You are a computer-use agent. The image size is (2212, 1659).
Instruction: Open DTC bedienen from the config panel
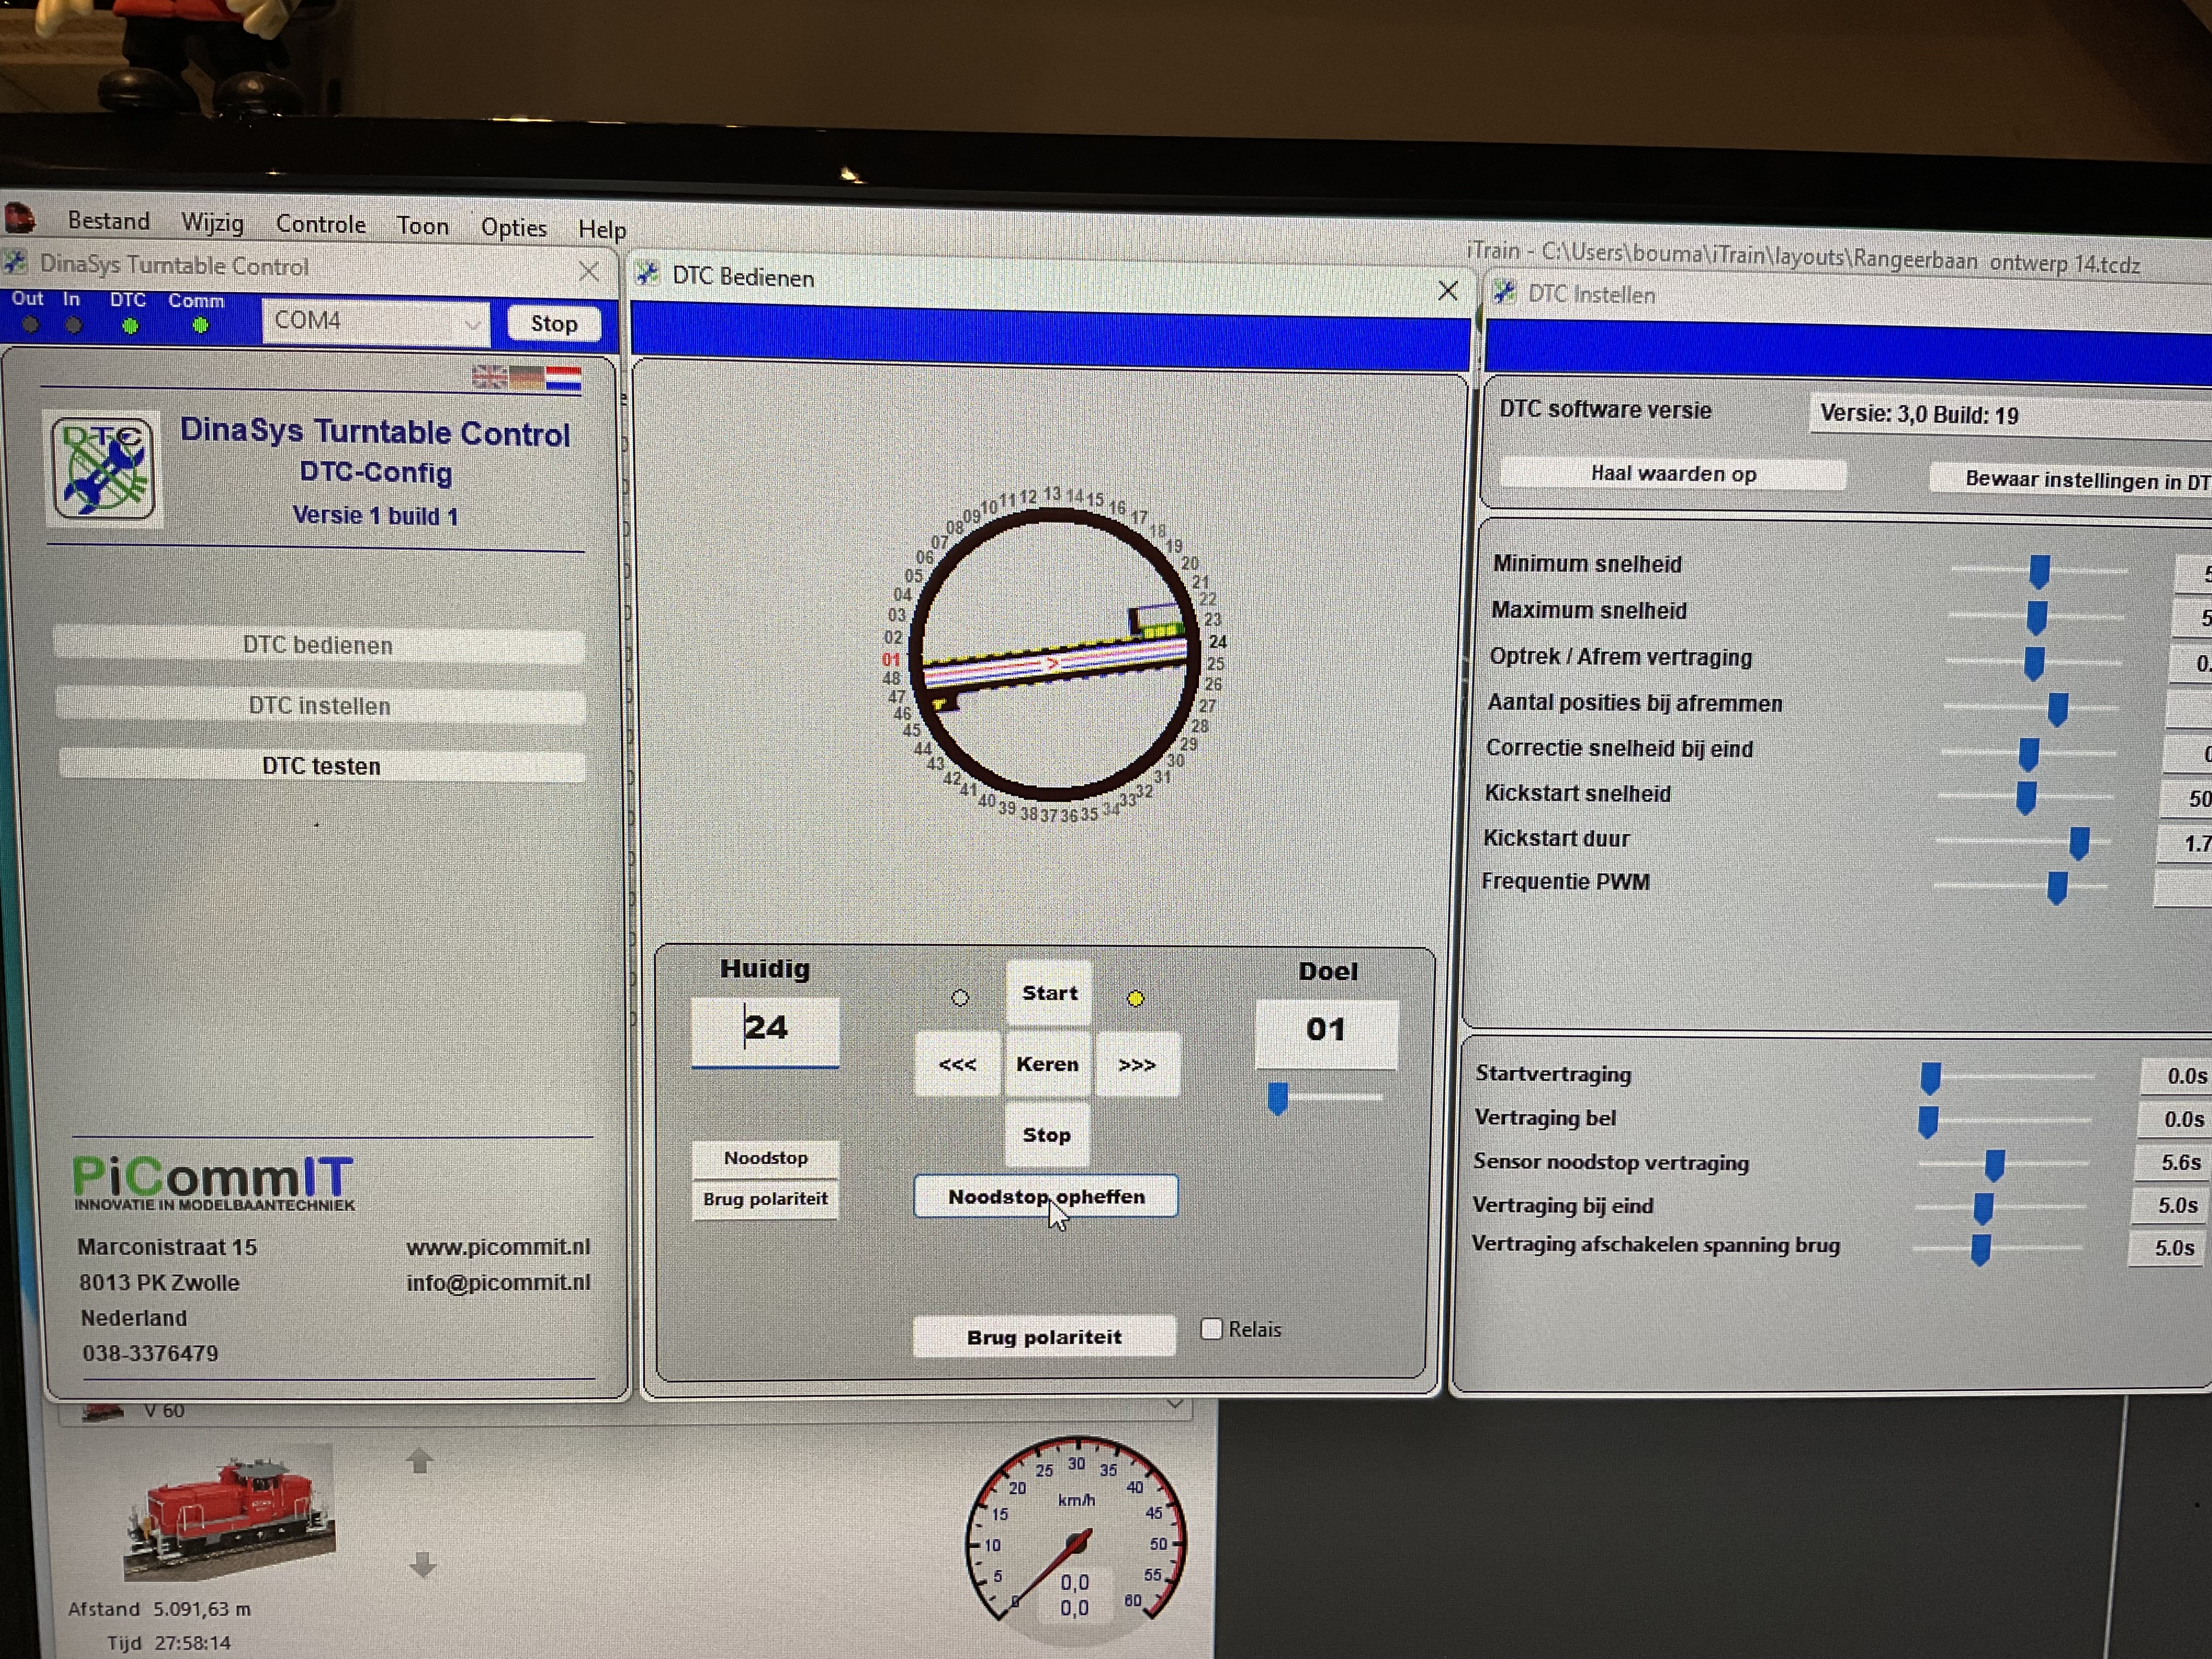[318, 645]
